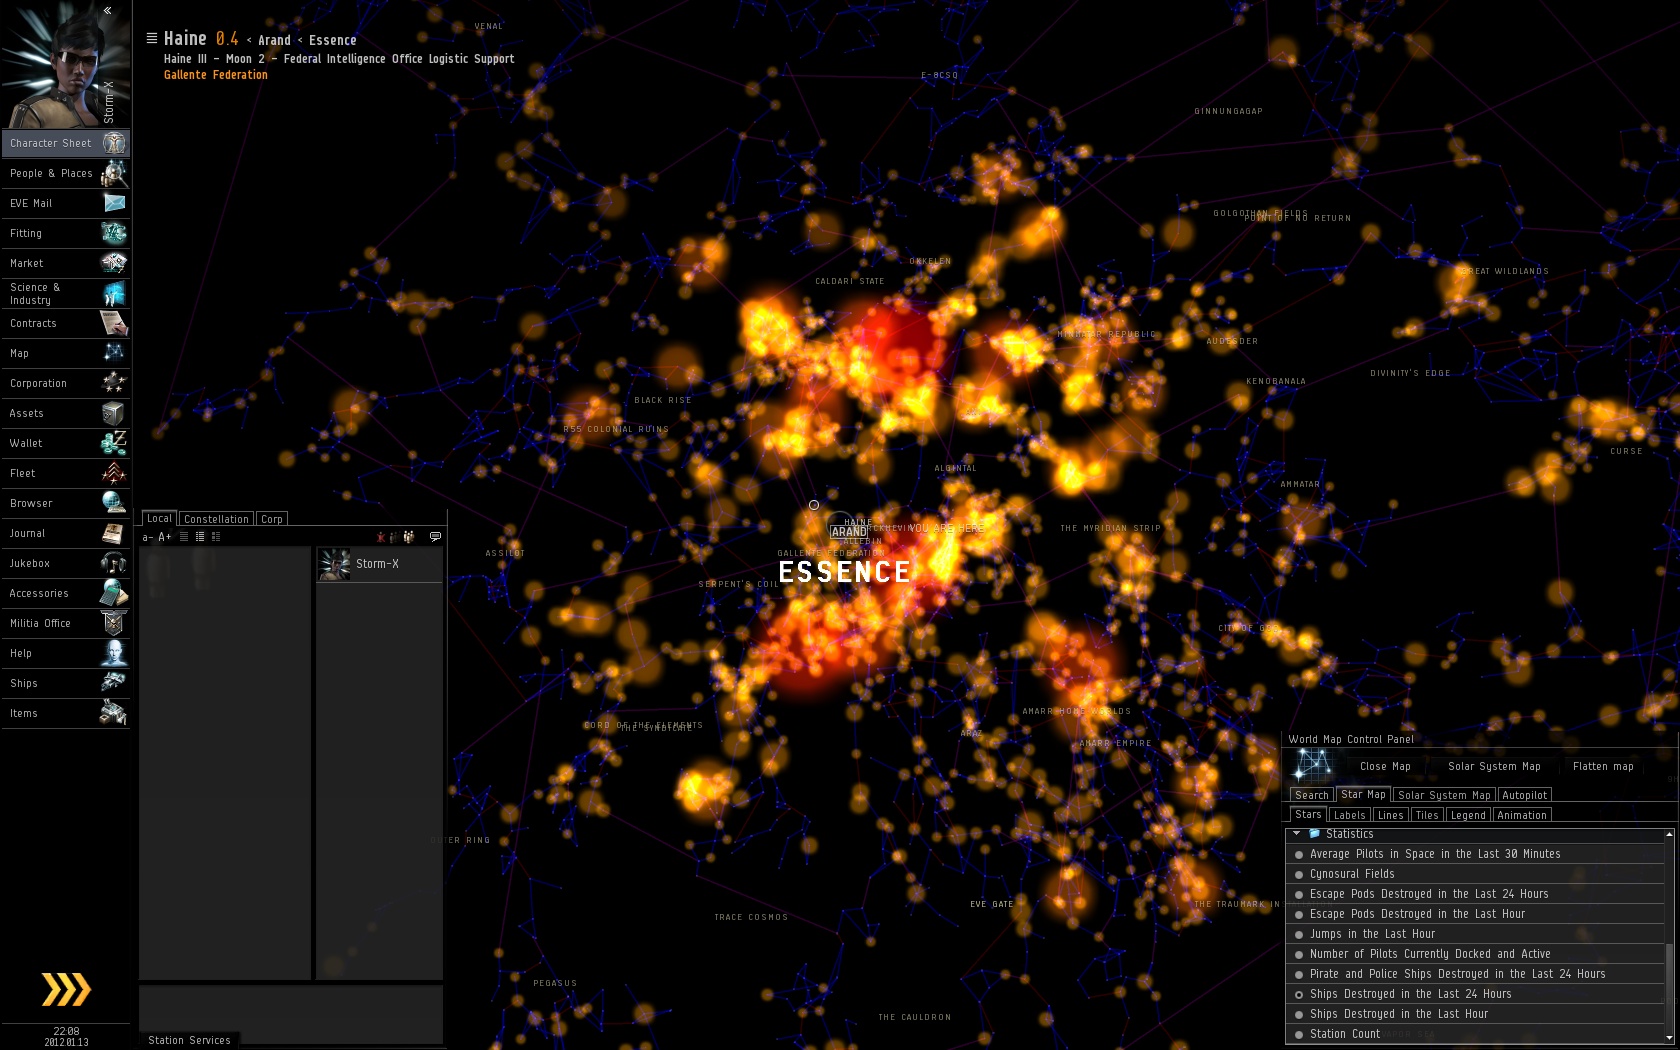Open the Journal icon
This screenshot has width=1680, height=1050.
(114, 533)
